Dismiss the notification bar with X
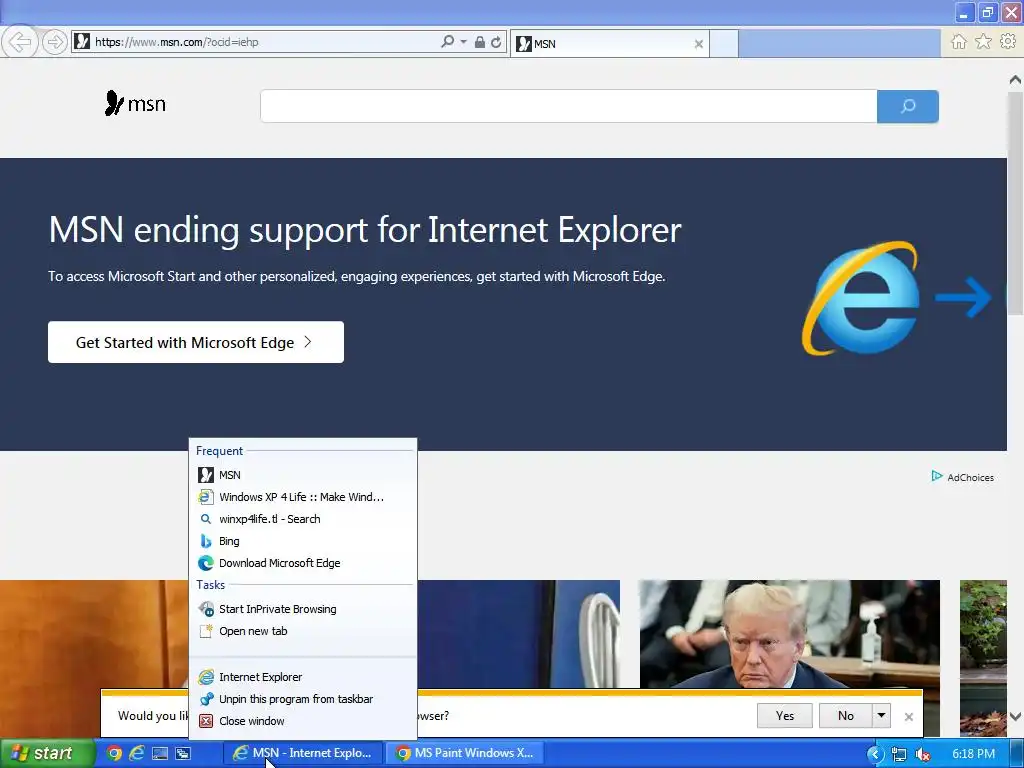The width and height of the screenshot is (1024, 768). [x=908, y=716]
